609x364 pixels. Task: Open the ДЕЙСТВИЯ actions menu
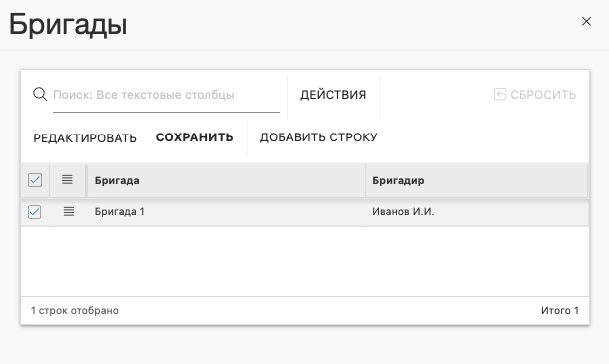[333, 95]
